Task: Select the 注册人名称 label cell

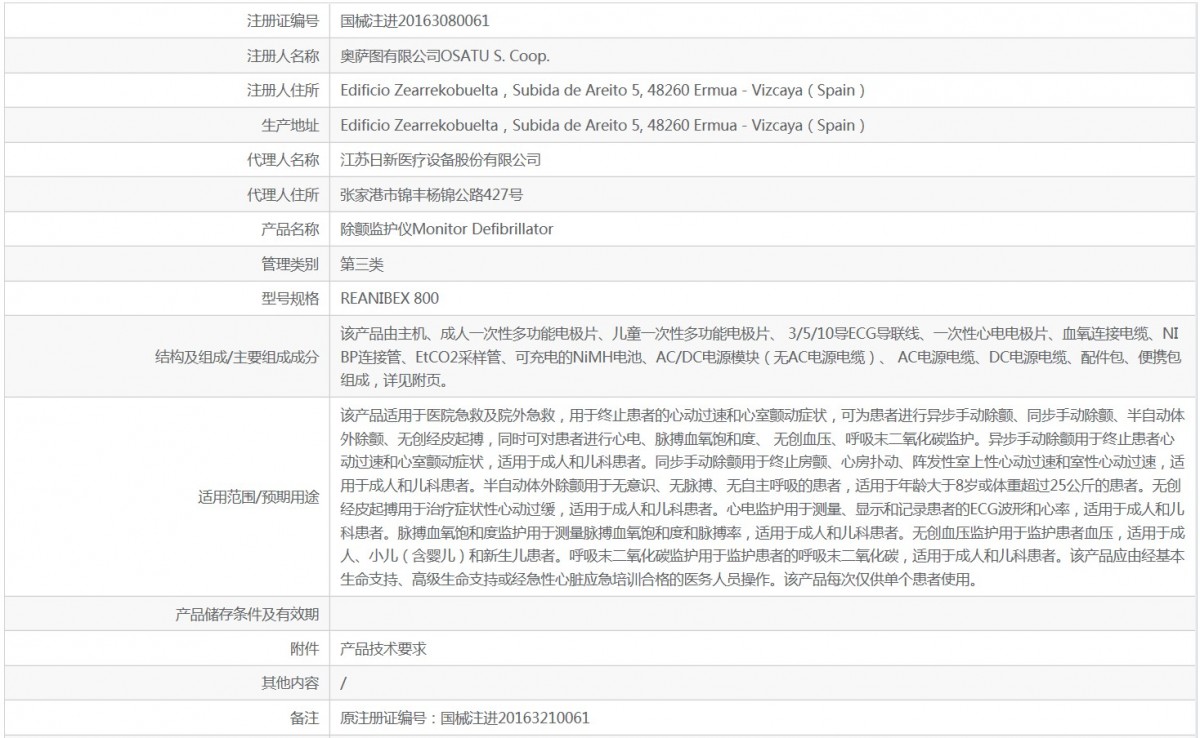Action: (x=283, y=55)
